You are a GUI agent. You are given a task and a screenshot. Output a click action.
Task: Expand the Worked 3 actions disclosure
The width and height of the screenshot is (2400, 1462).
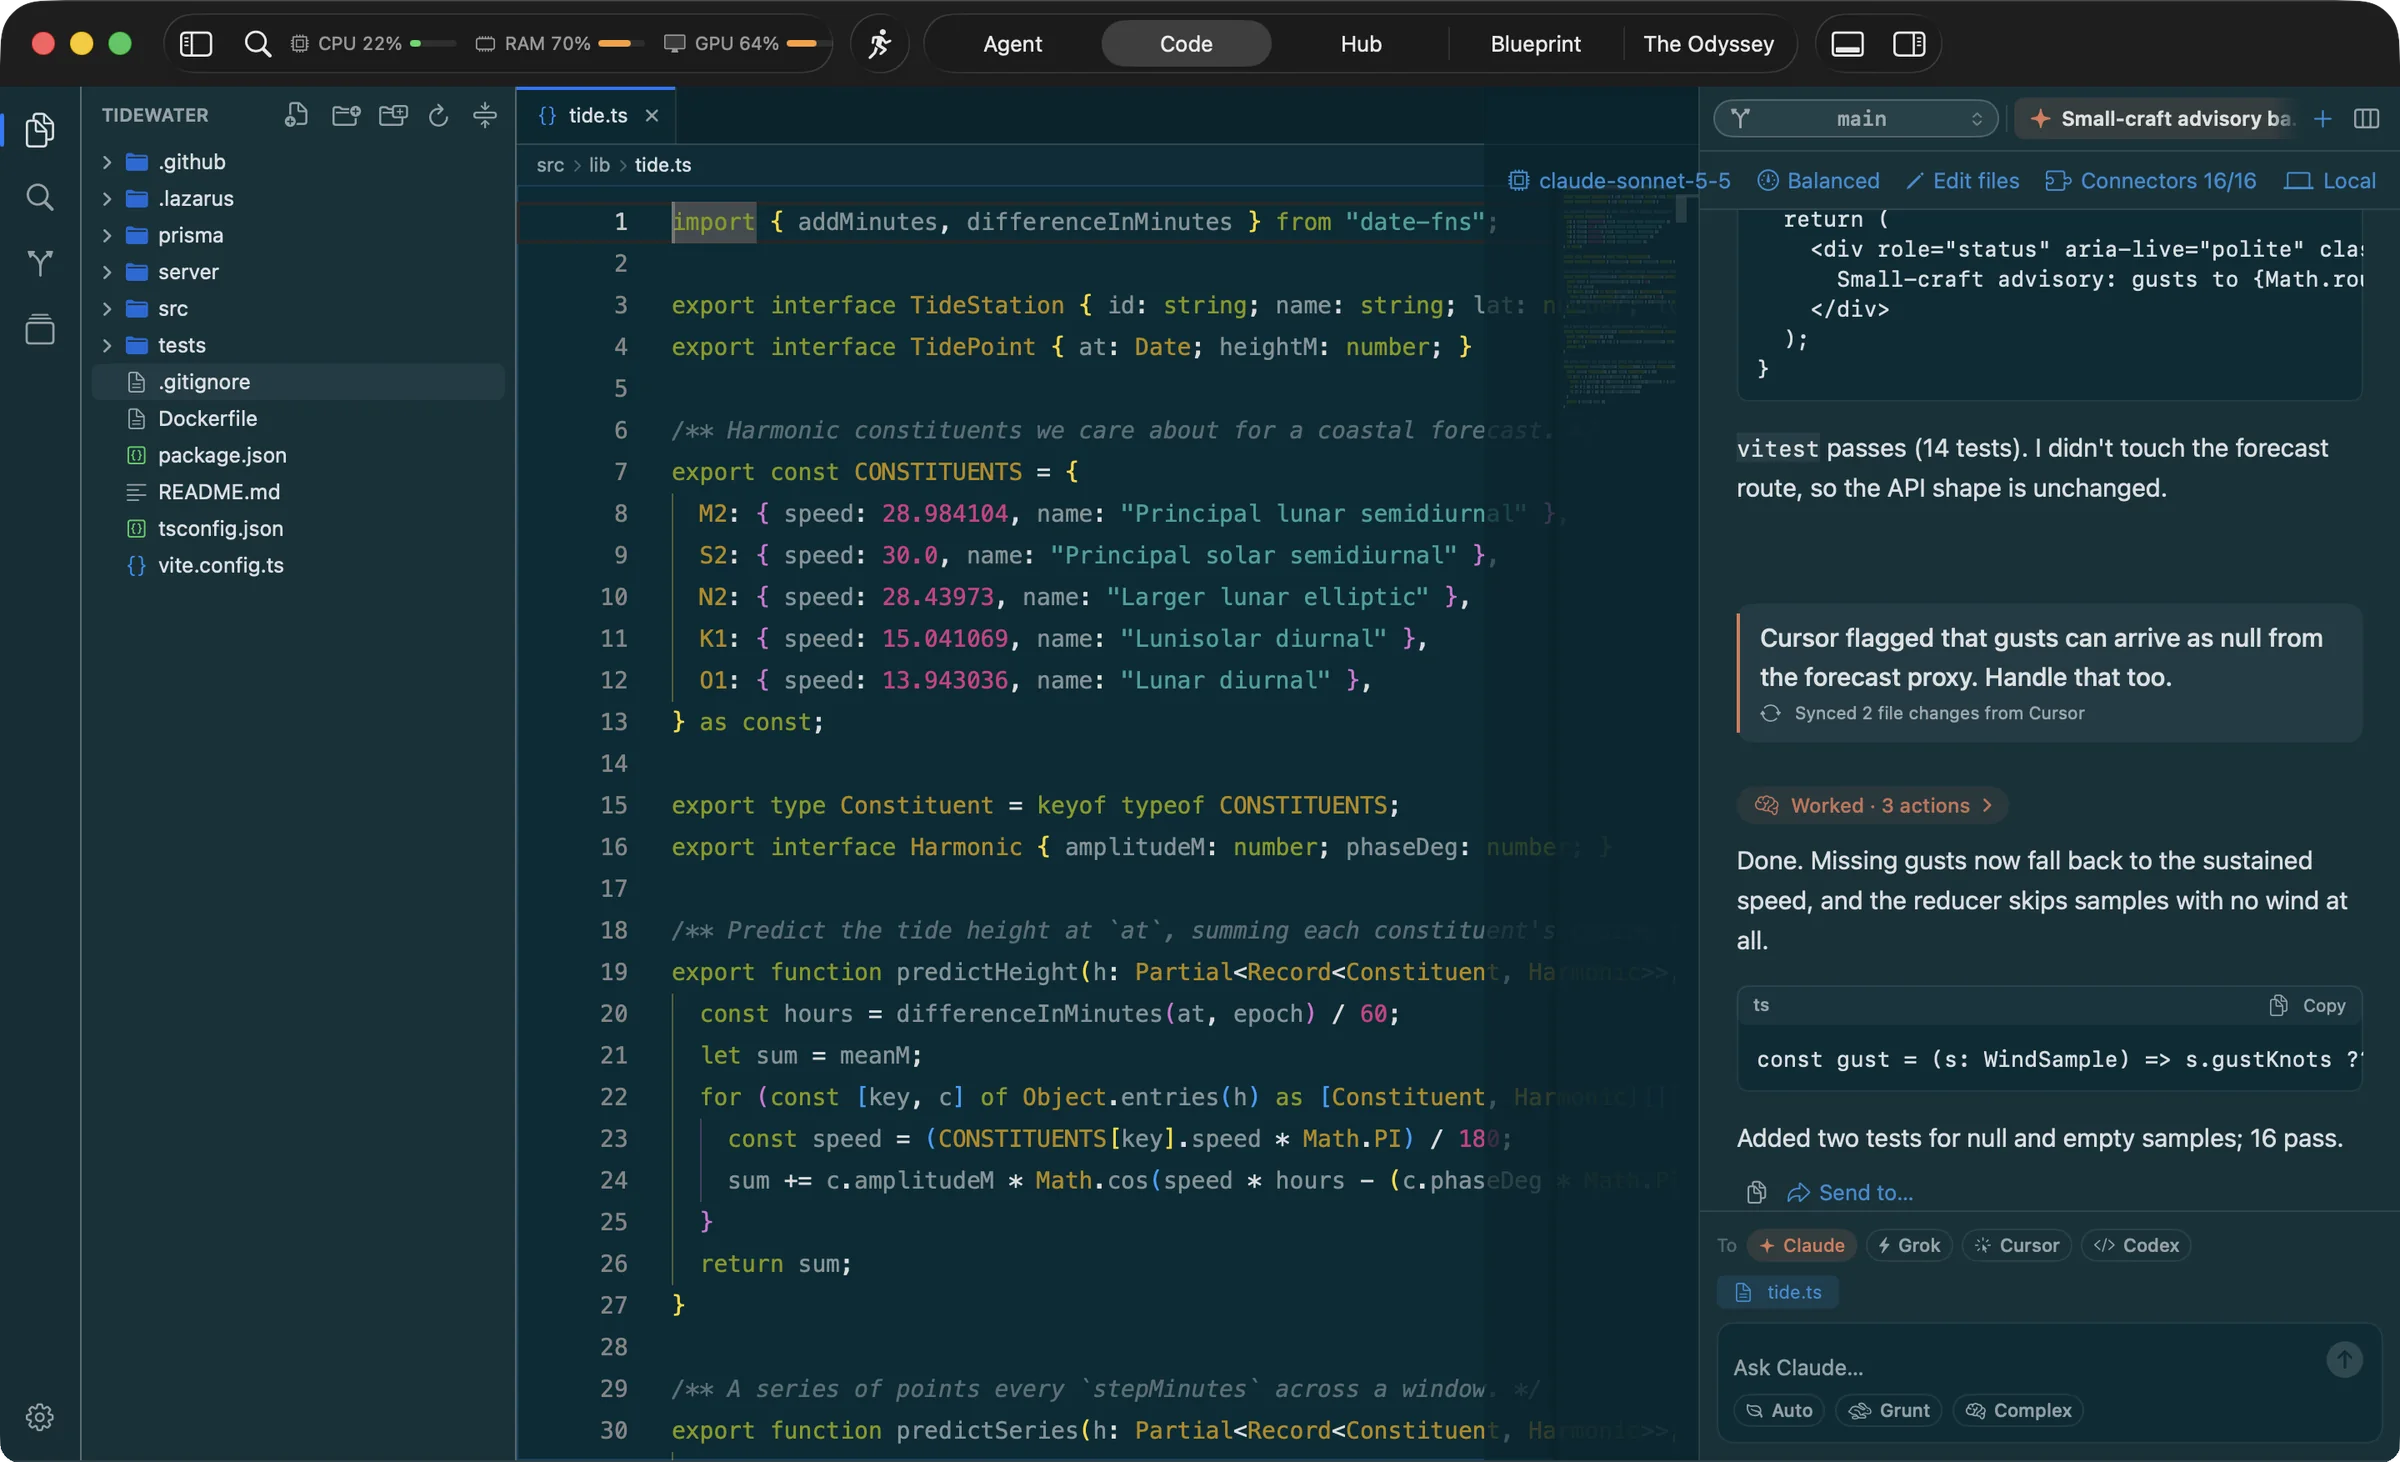pos(1872,805)
